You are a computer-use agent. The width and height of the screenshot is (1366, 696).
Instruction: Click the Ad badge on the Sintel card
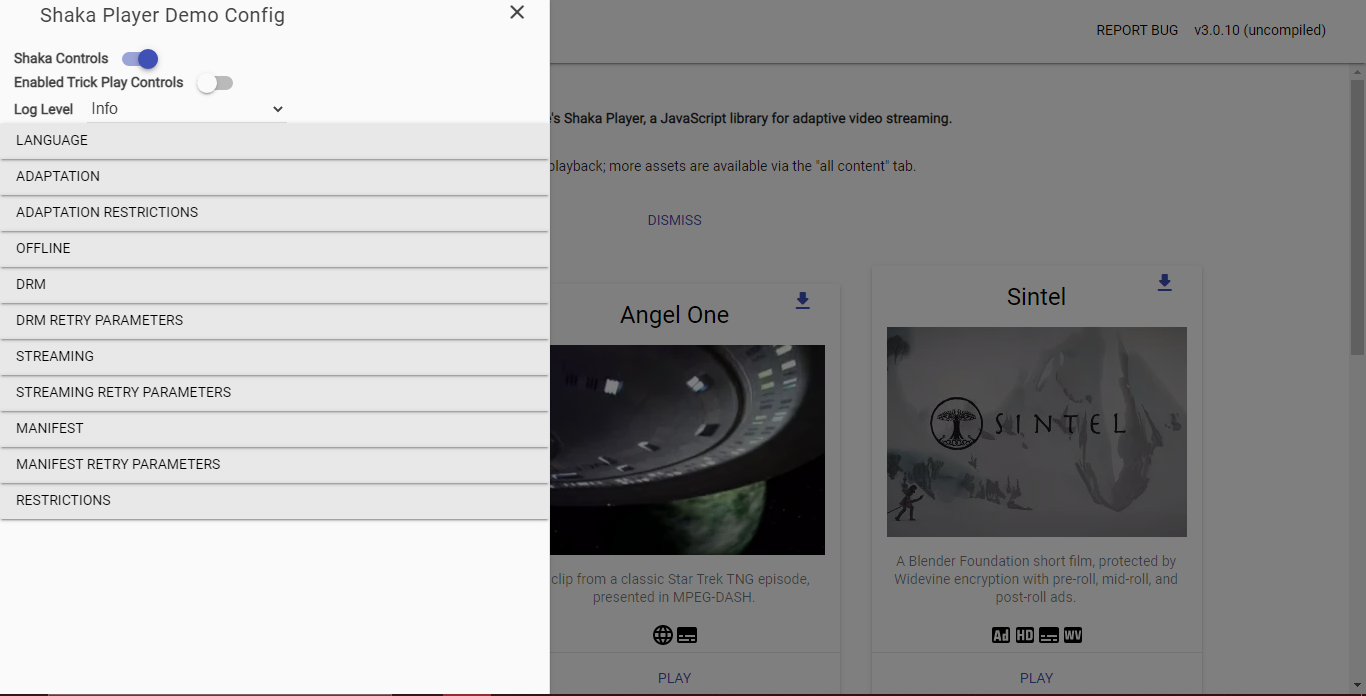point(1000,634)
